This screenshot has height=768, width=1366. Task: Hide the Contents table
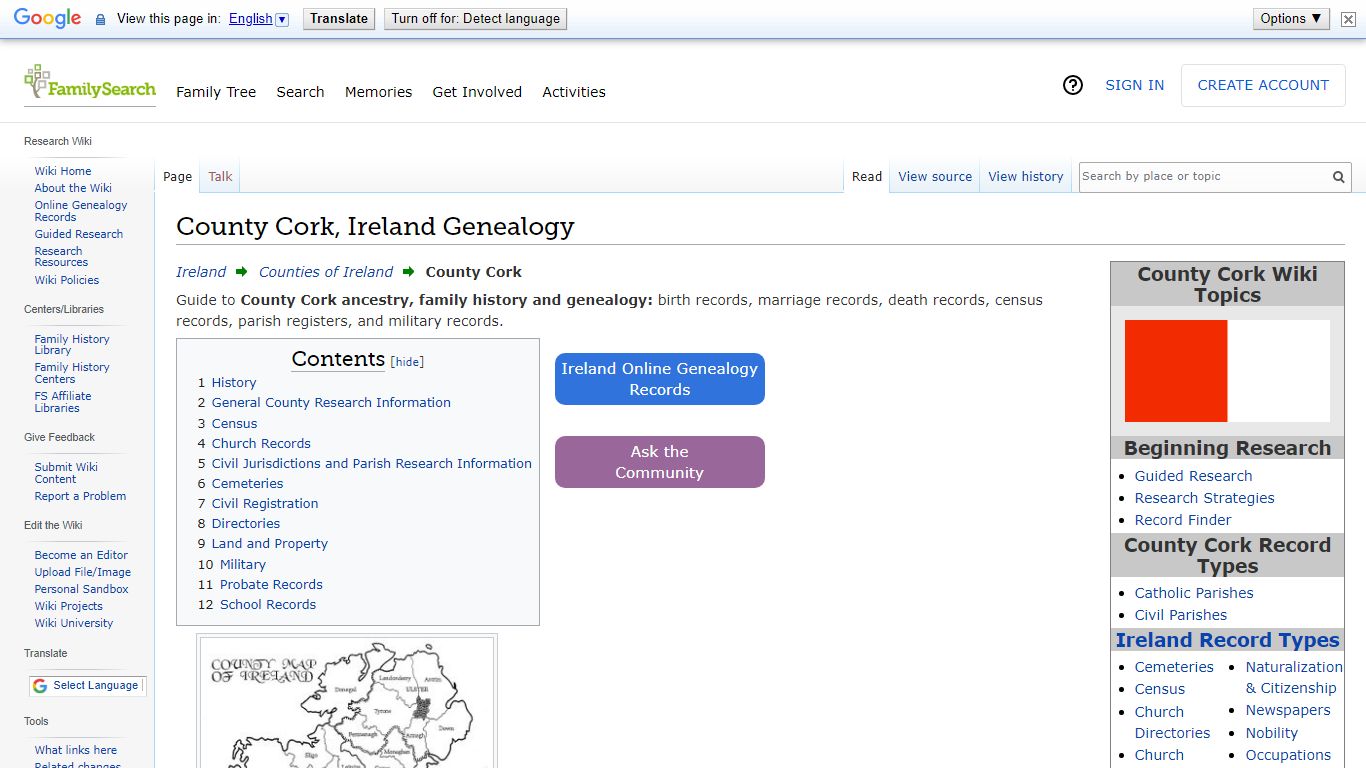(407, 362)
